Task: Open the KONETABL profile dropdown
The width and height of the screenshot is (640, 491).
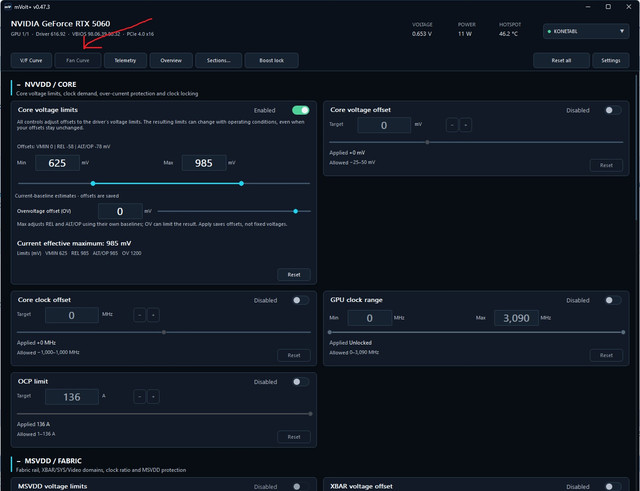Action: pyautogui.click(x=586, y=31)
